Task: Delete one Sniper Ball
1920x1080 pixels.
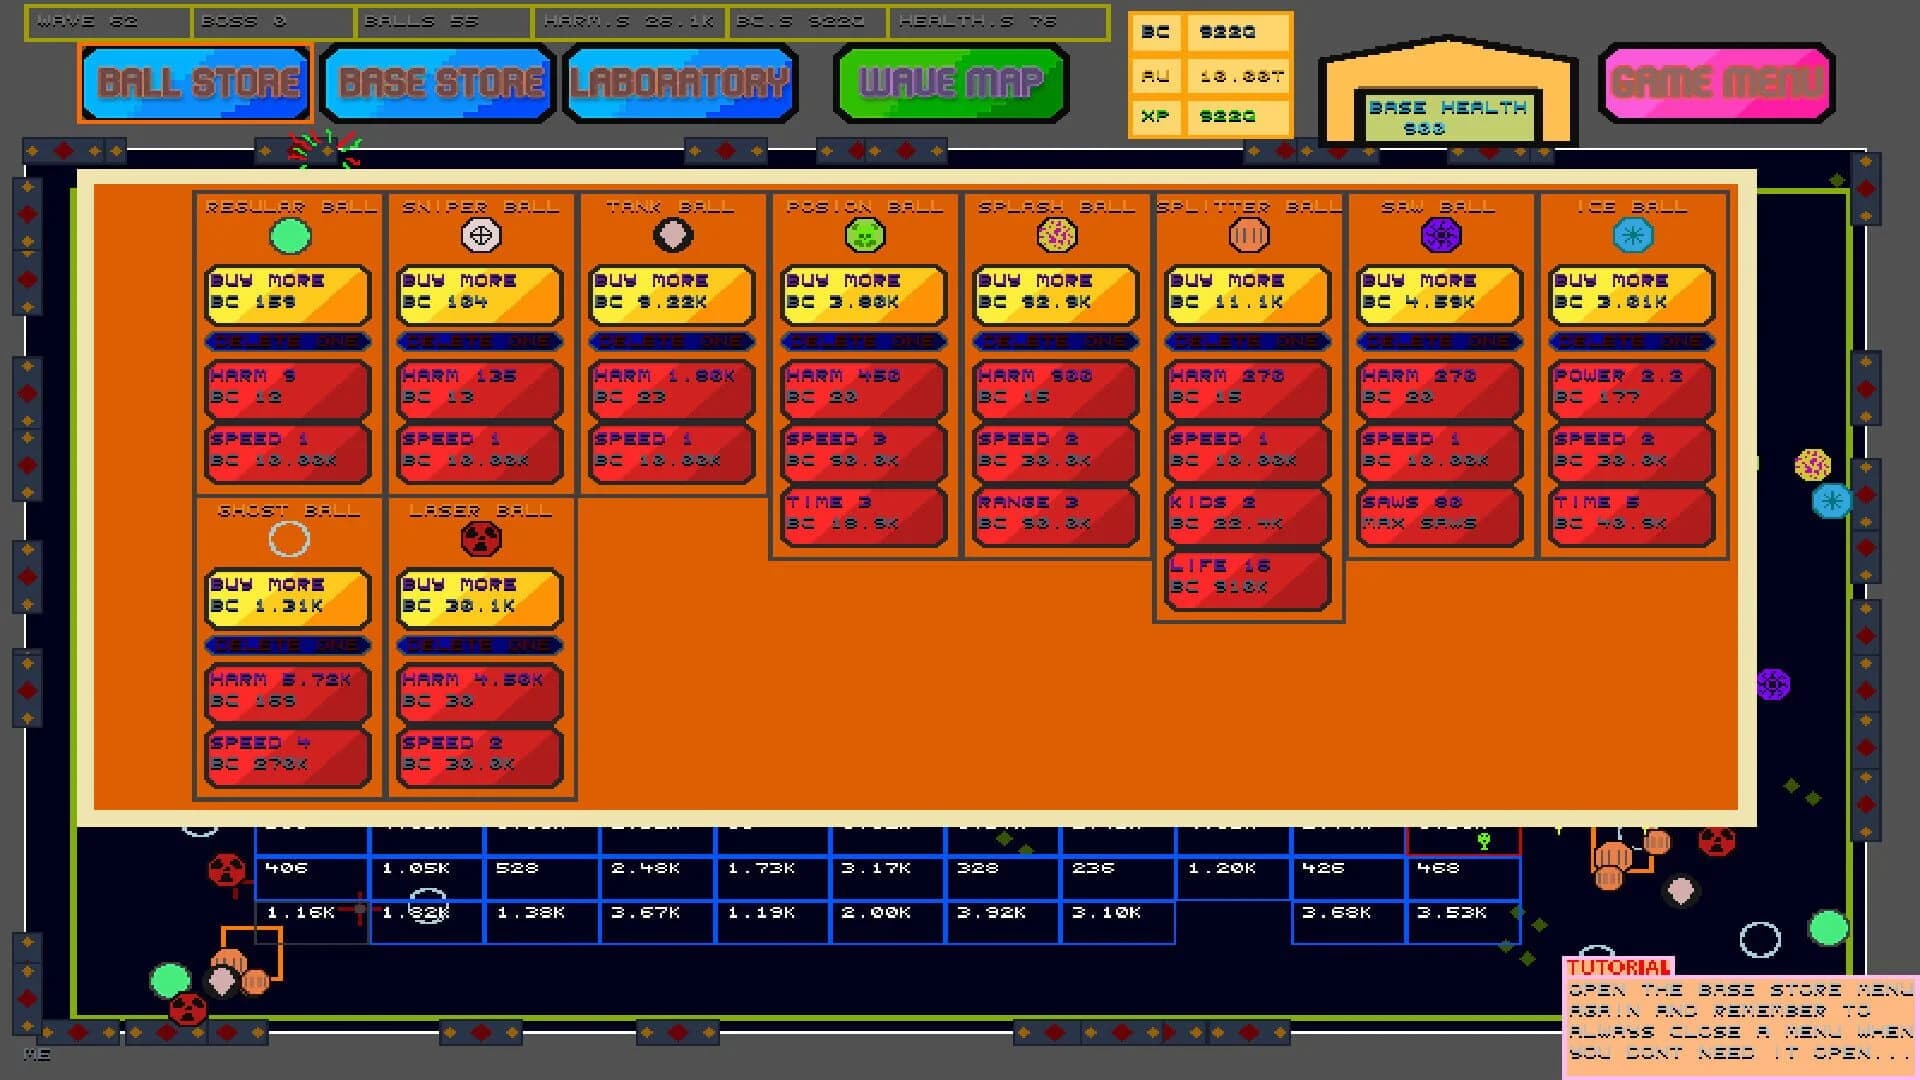Action: [x=481, y=341]
